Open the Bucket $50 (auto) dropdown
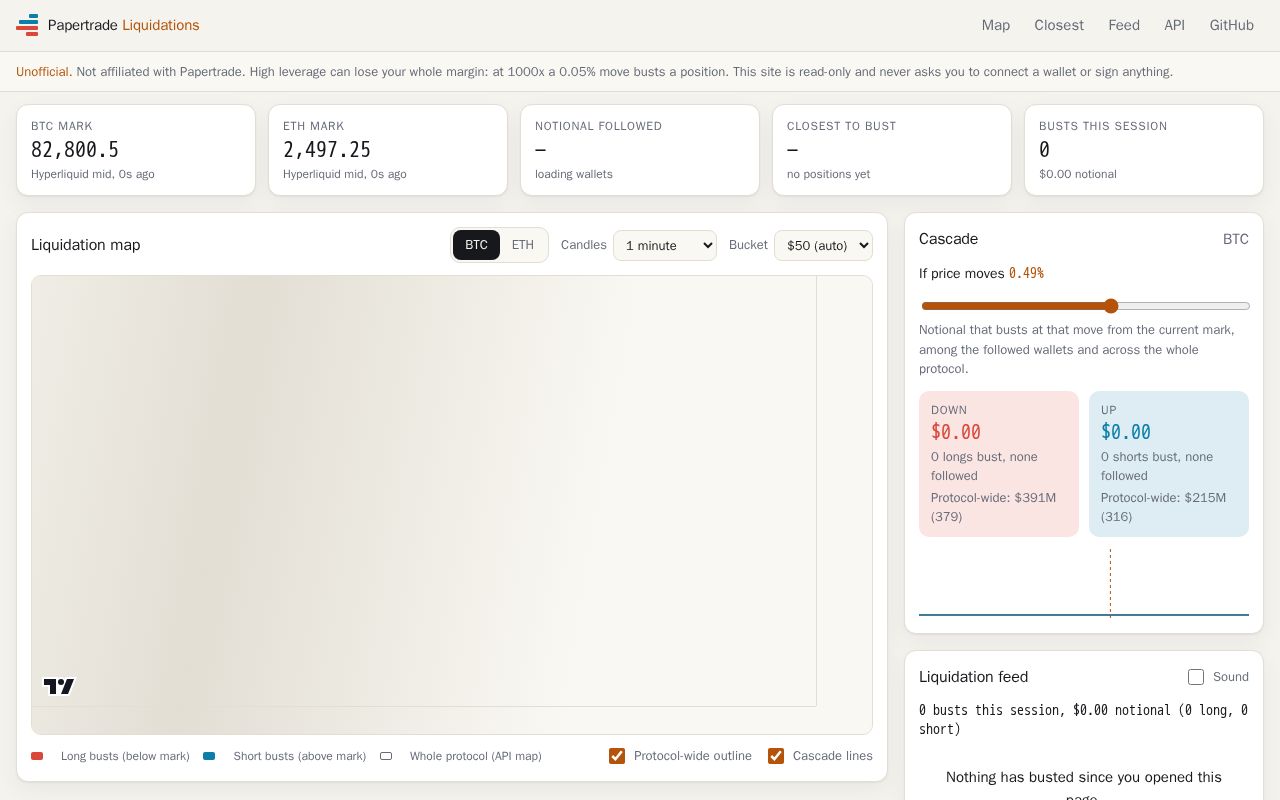 point(823,245)
